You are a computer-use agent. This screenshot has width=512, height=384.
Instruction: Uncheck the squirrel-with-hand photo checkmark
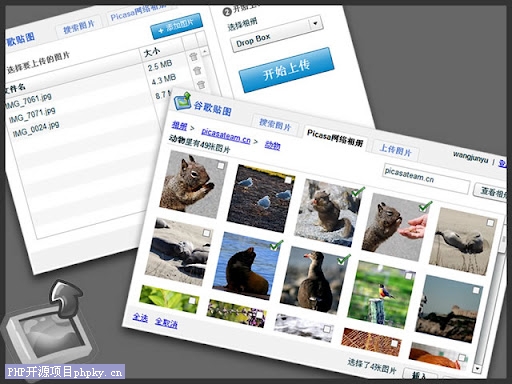(425, 206)
